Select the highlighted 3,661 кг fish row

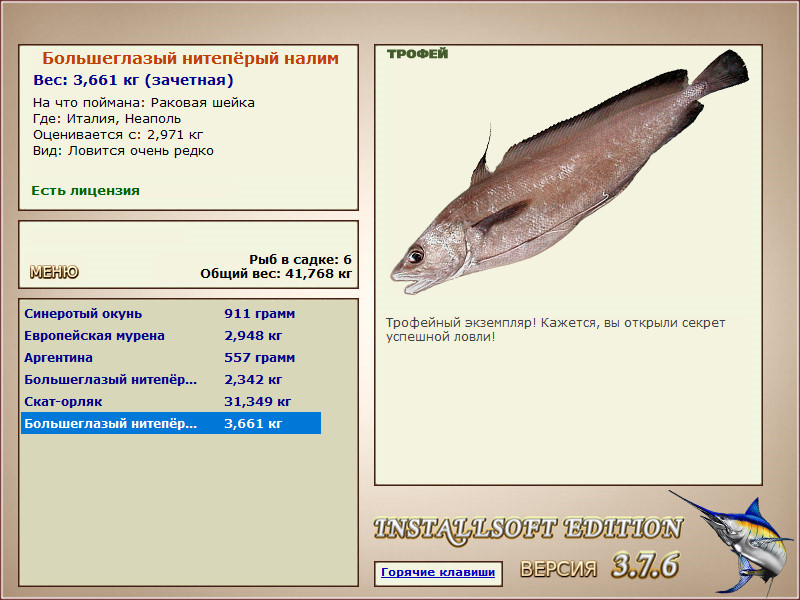coord(171,423)
